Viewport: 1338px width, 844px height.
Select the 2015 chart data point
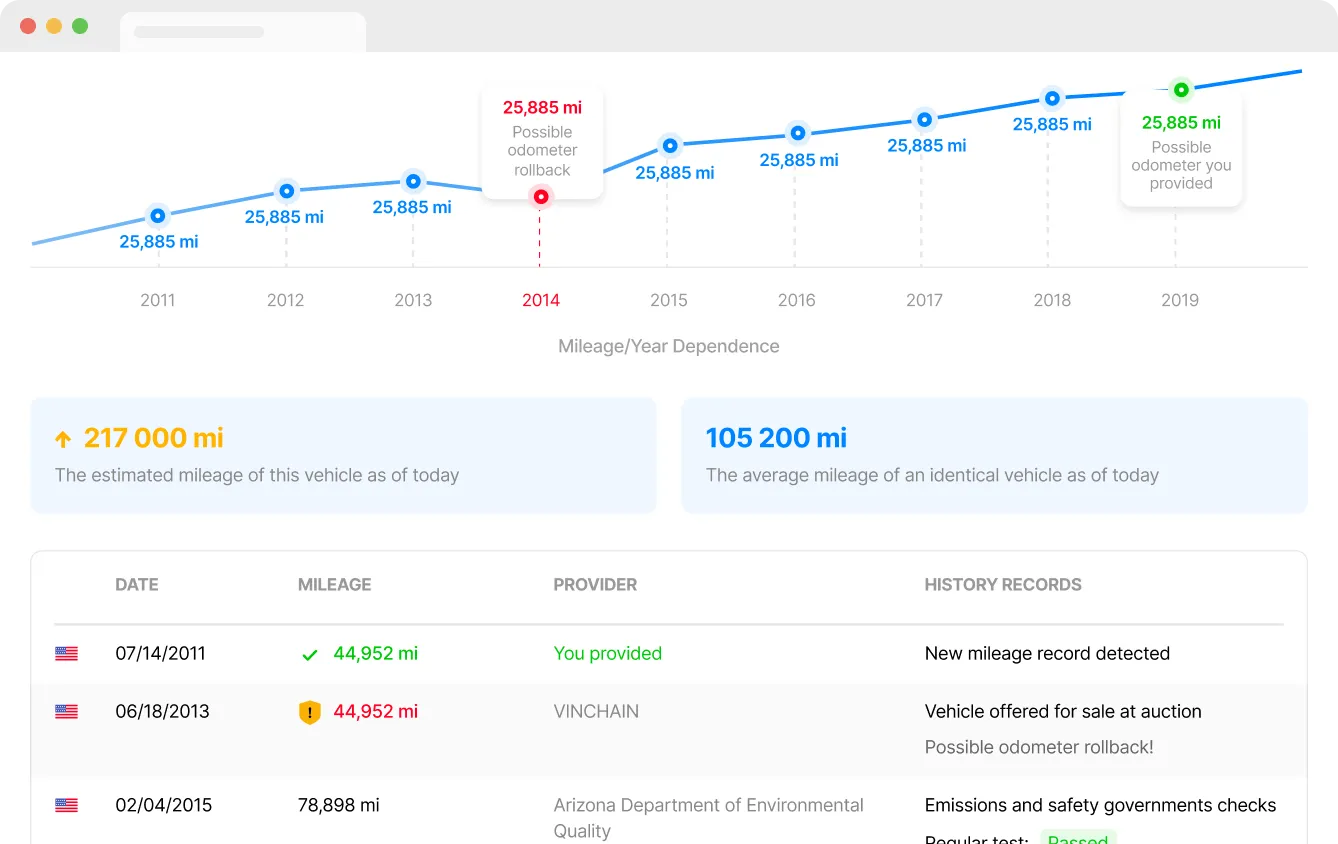tap(670, 146)
